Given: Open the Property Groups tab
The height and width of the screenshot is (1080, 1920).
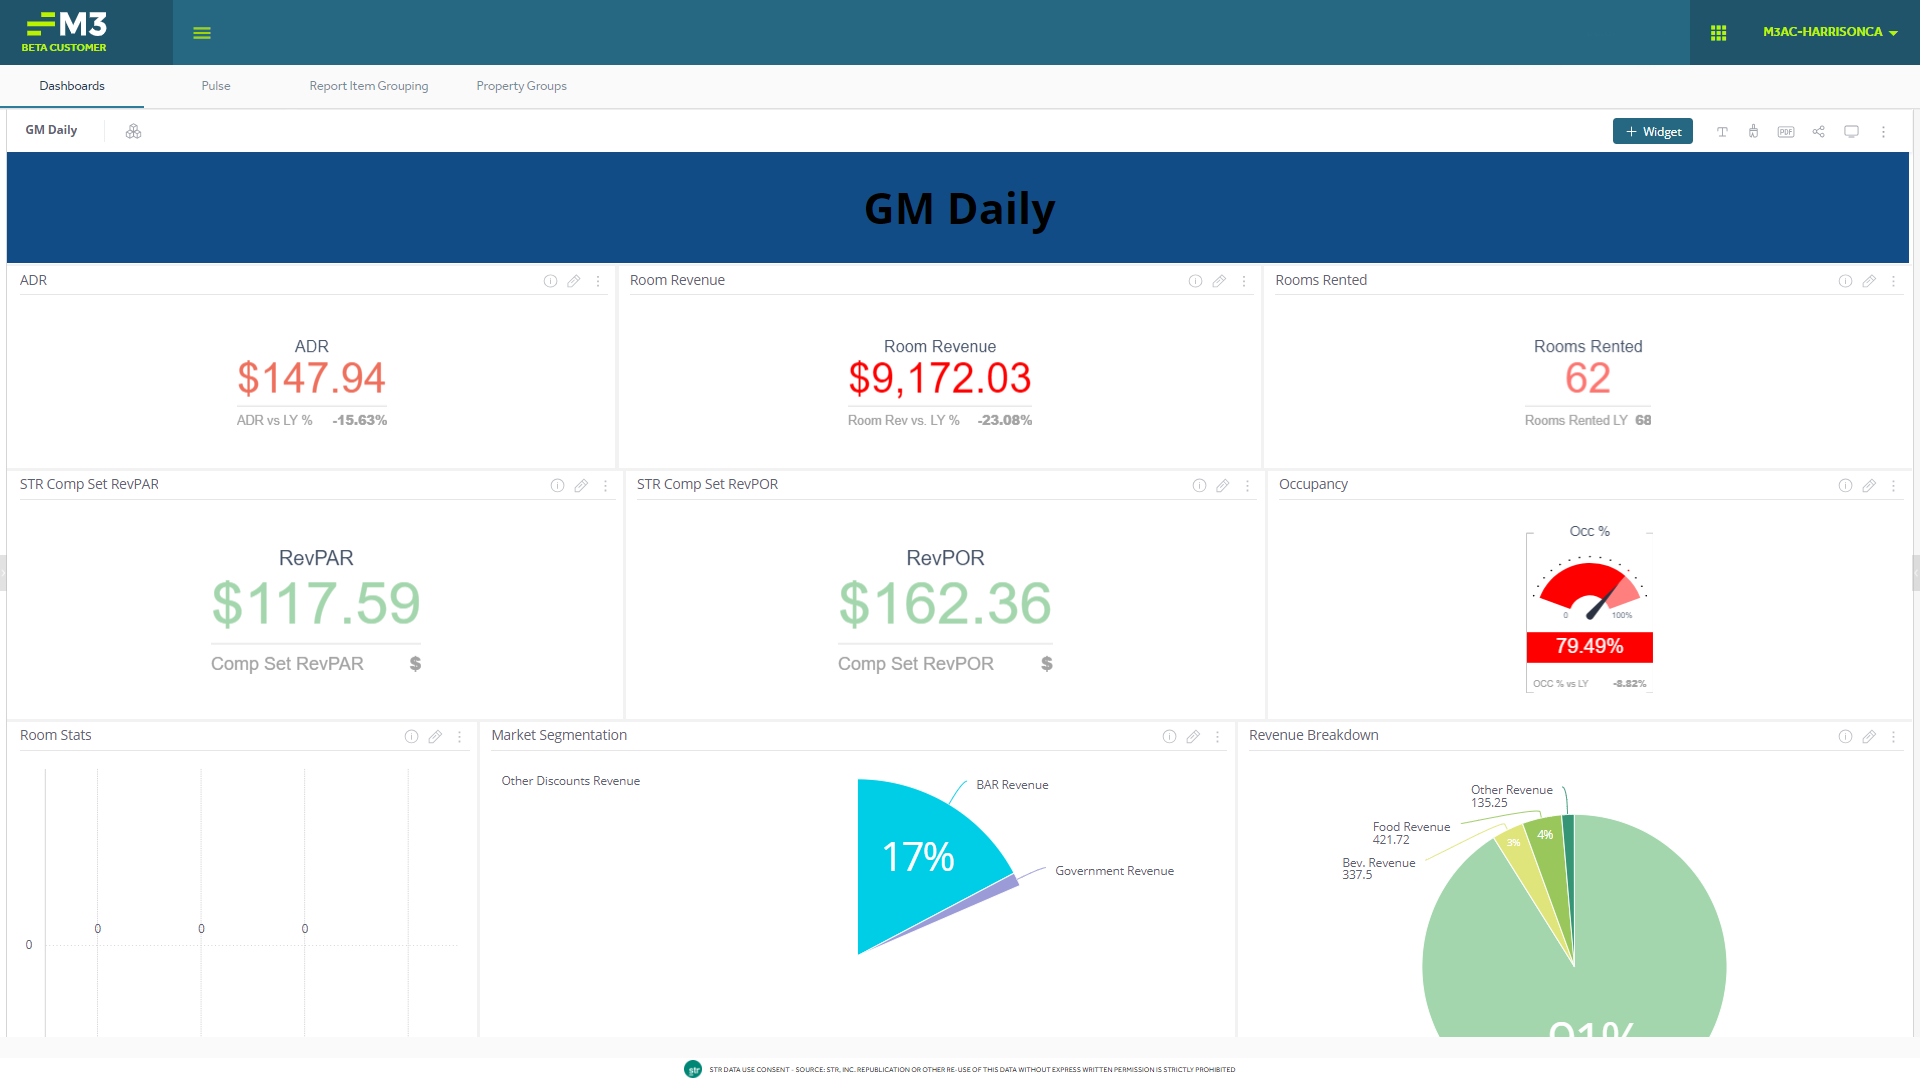Looking at the screenshot, I should [x=521, y=86].
